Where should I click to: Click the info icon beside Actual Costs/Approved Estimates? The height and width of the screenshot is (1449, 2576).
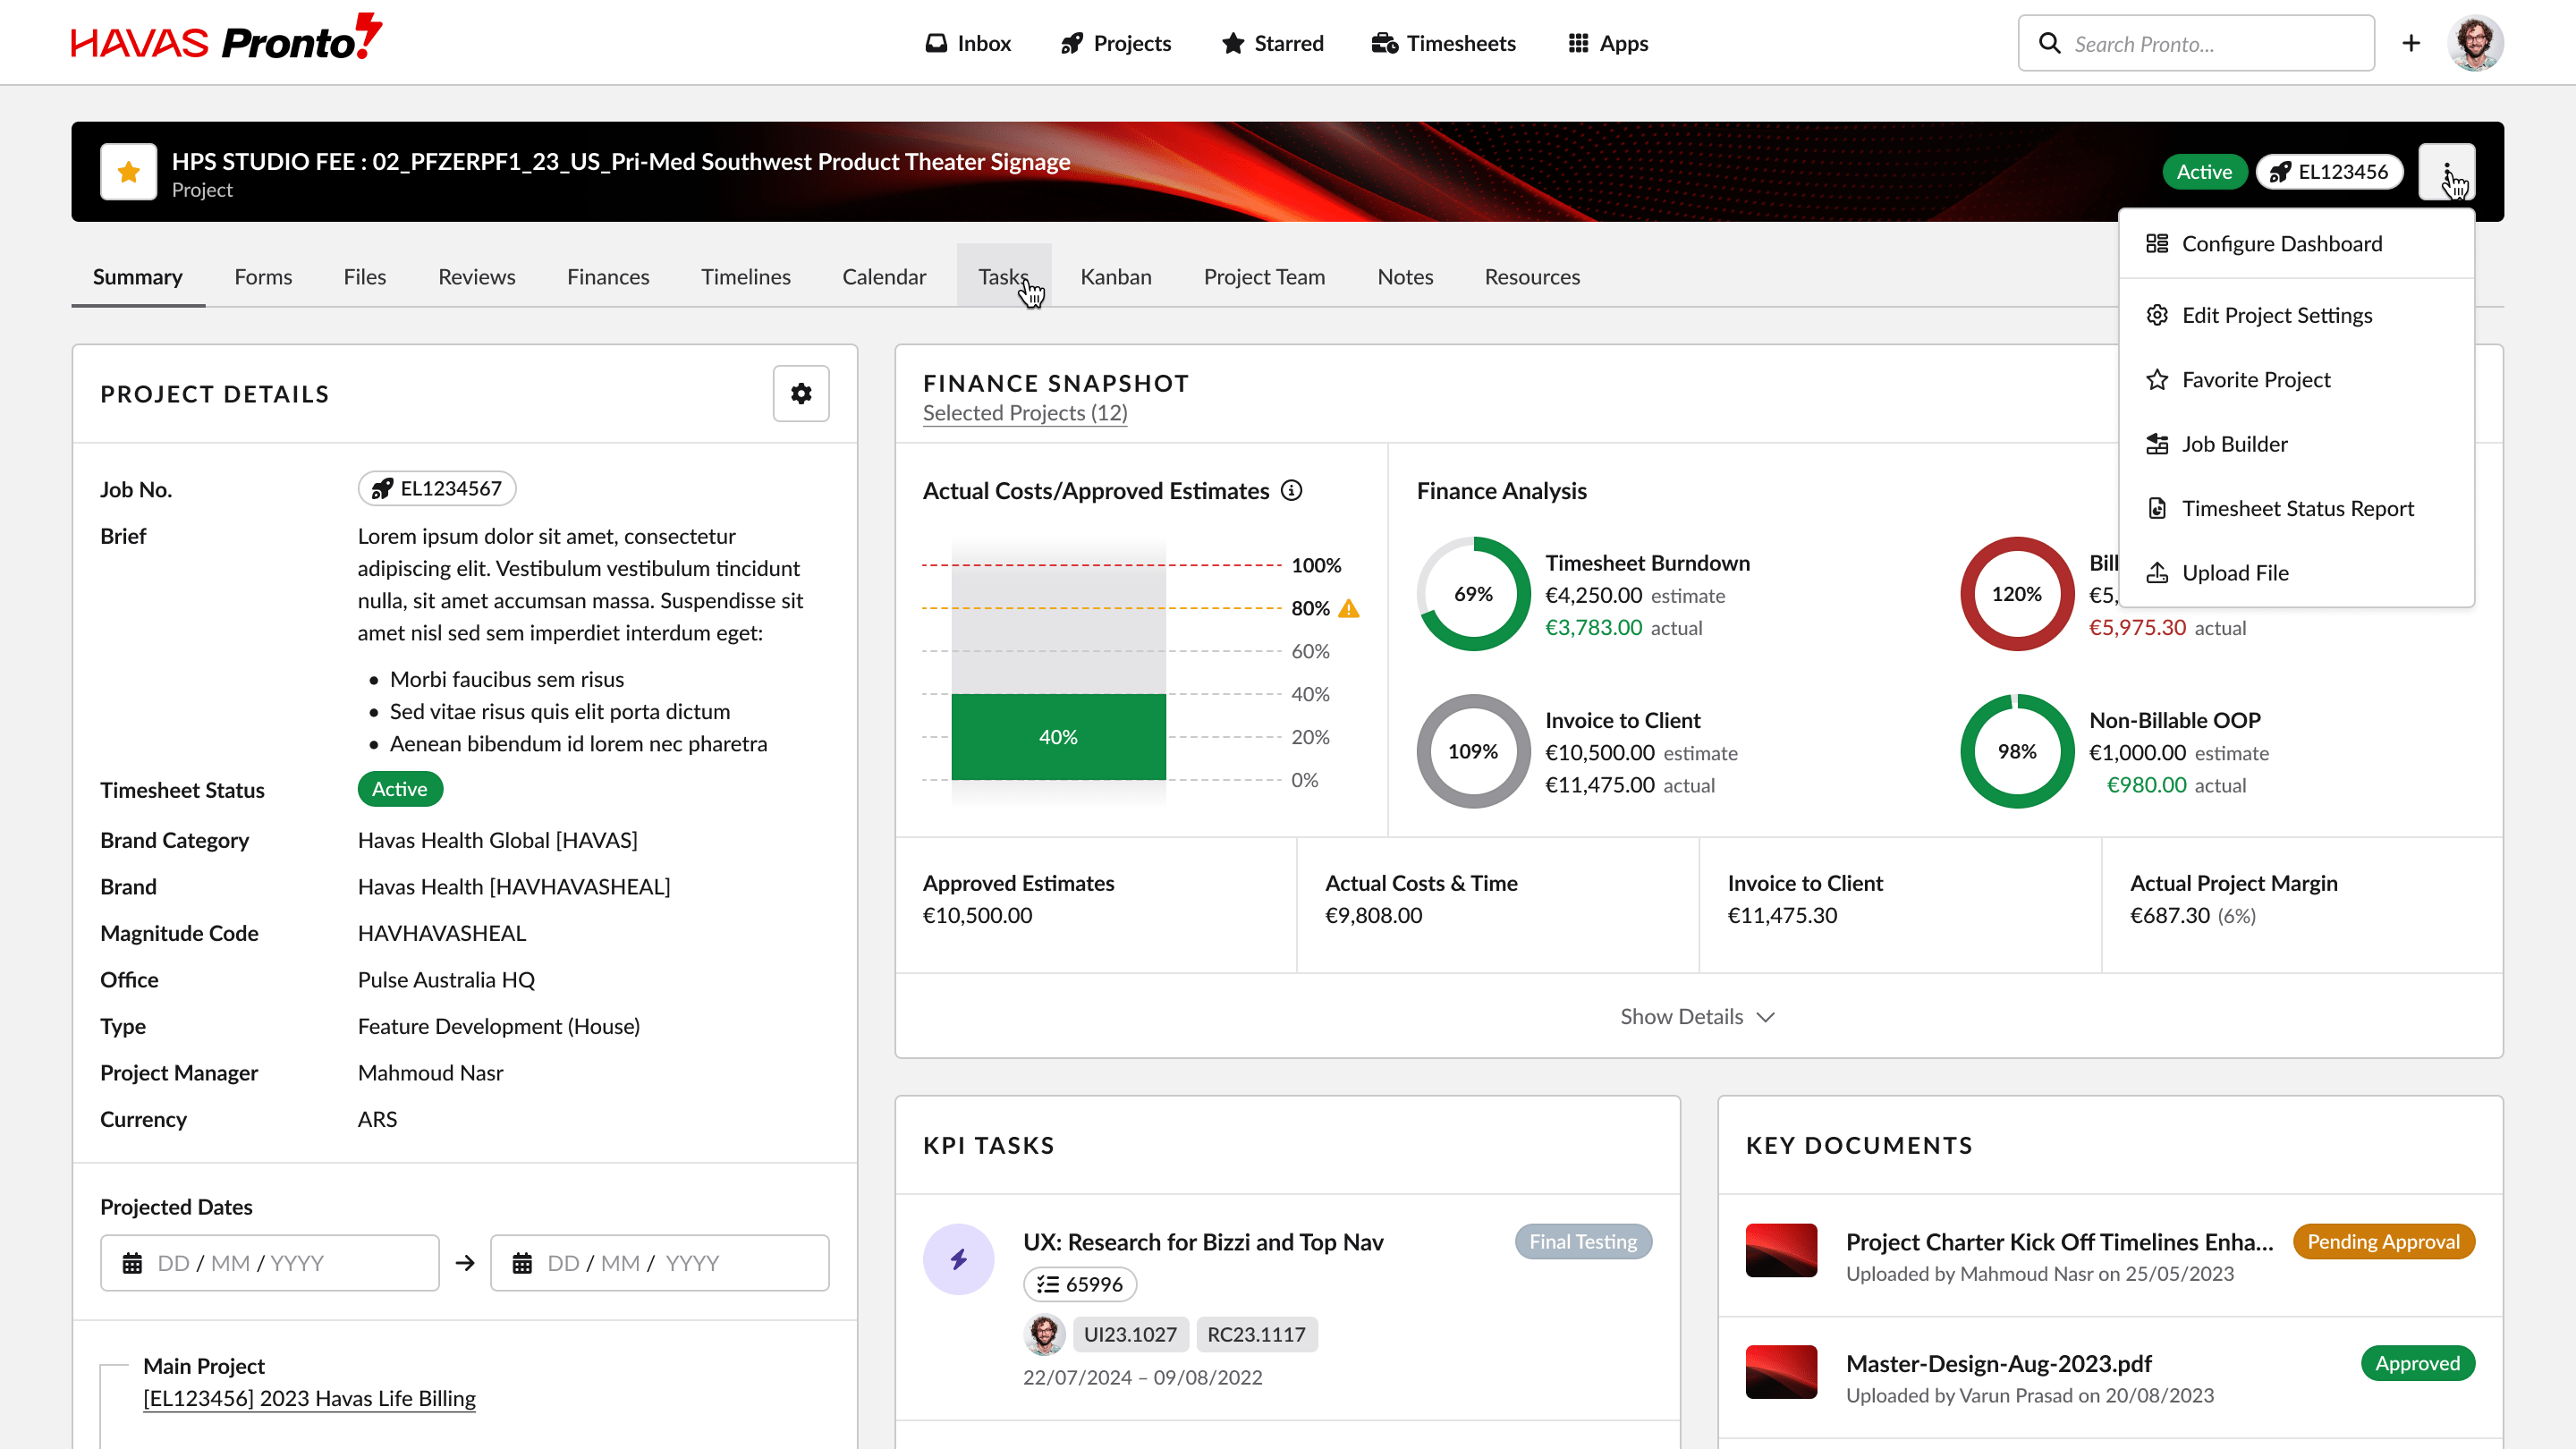1292,490
